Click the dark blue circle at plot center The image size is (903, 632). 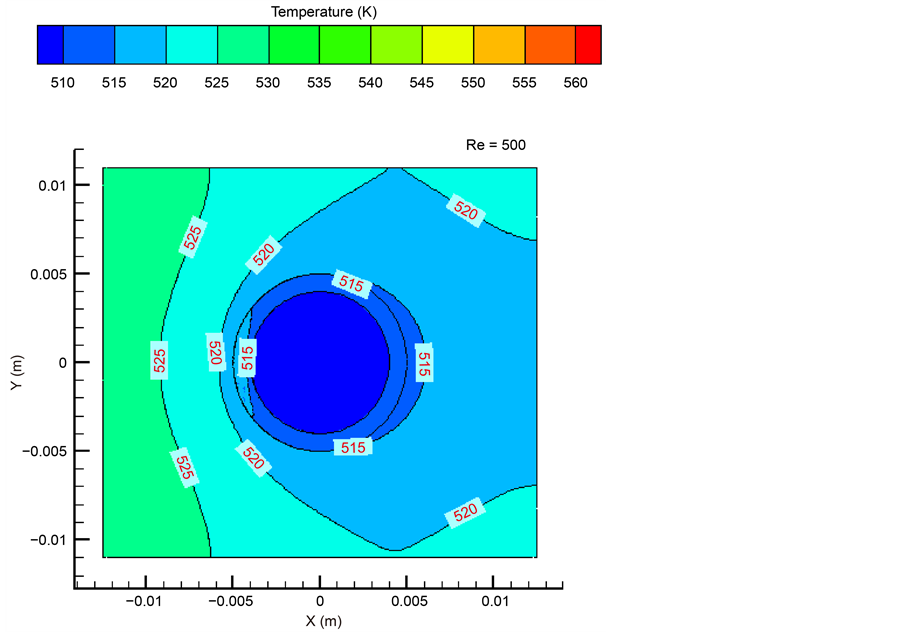(x=320, y=362)
